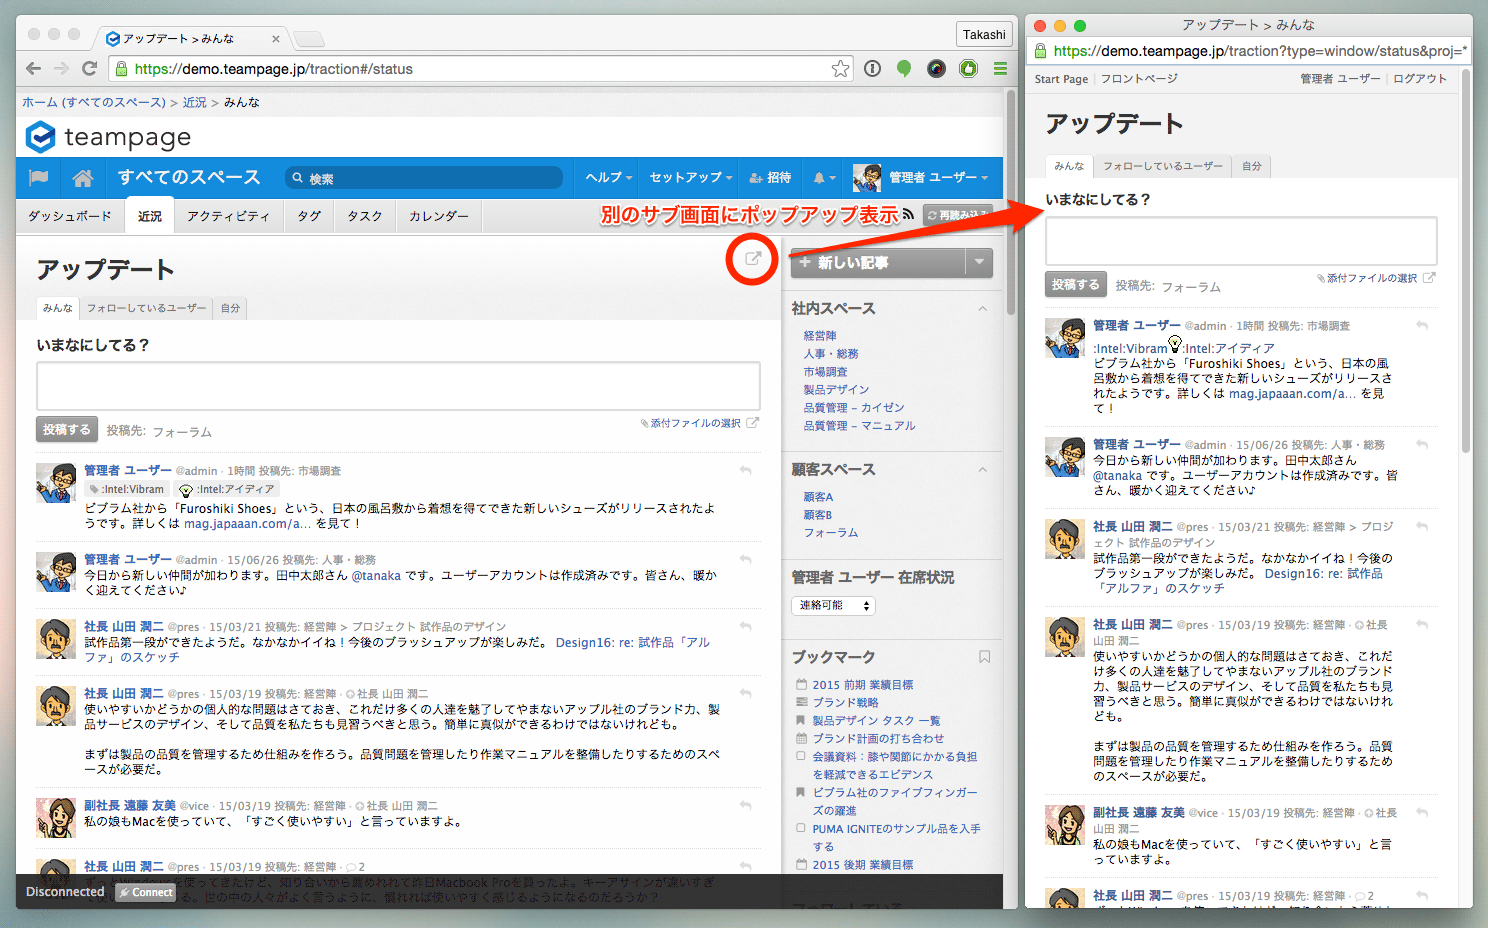Open the Updates pop-out window icon in main browser
Screen dimensions: 1488x928
coord(753,258)
